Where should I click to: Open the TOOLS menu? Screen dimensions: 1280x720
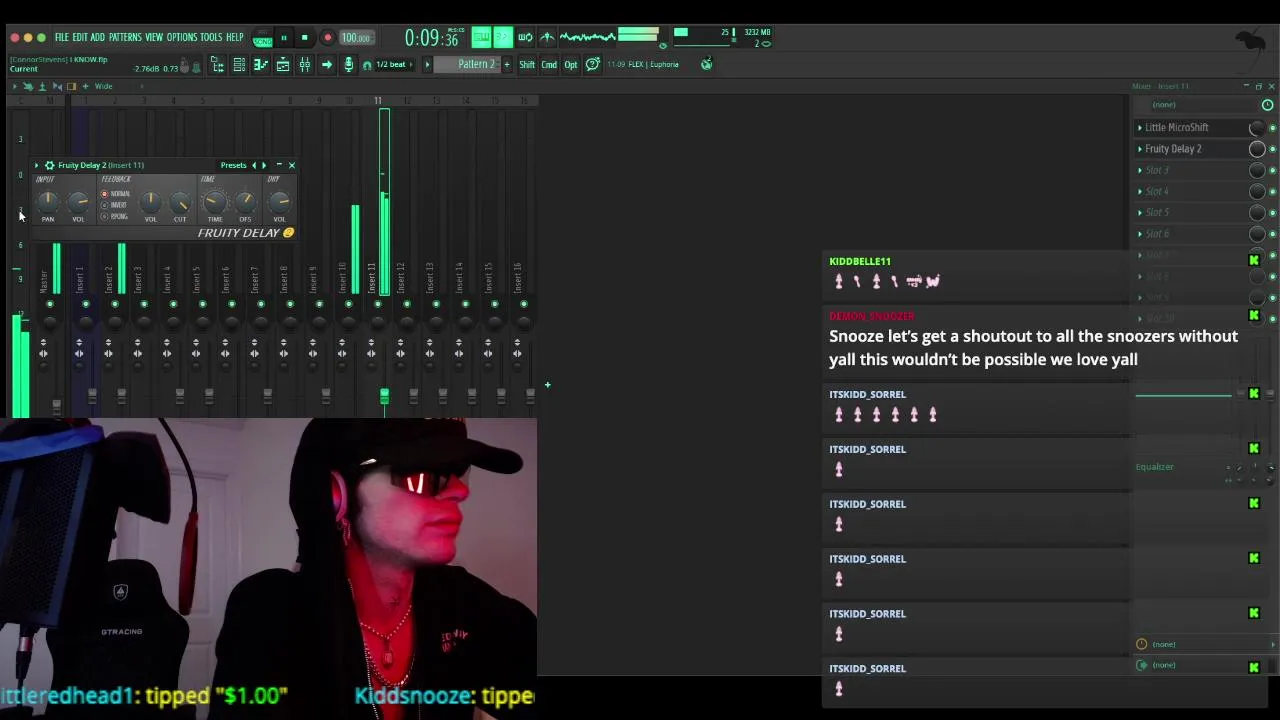click(211, 37)
